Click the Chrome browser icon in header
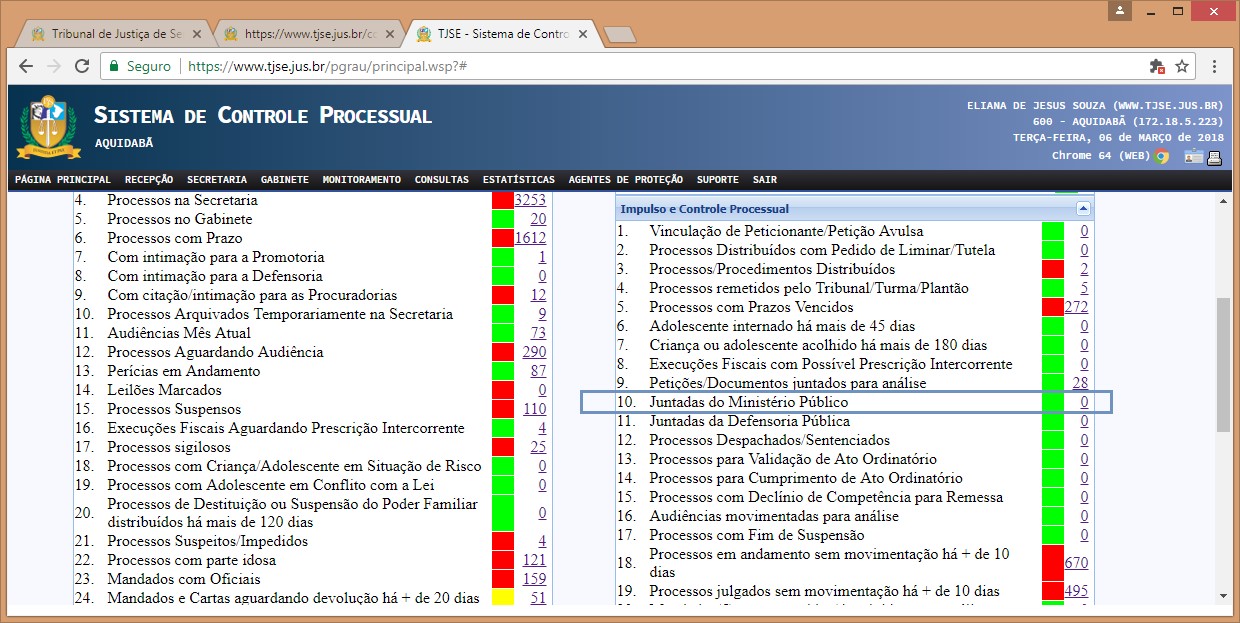This screenshot has height=623, width=1240. pos(1161,156)
